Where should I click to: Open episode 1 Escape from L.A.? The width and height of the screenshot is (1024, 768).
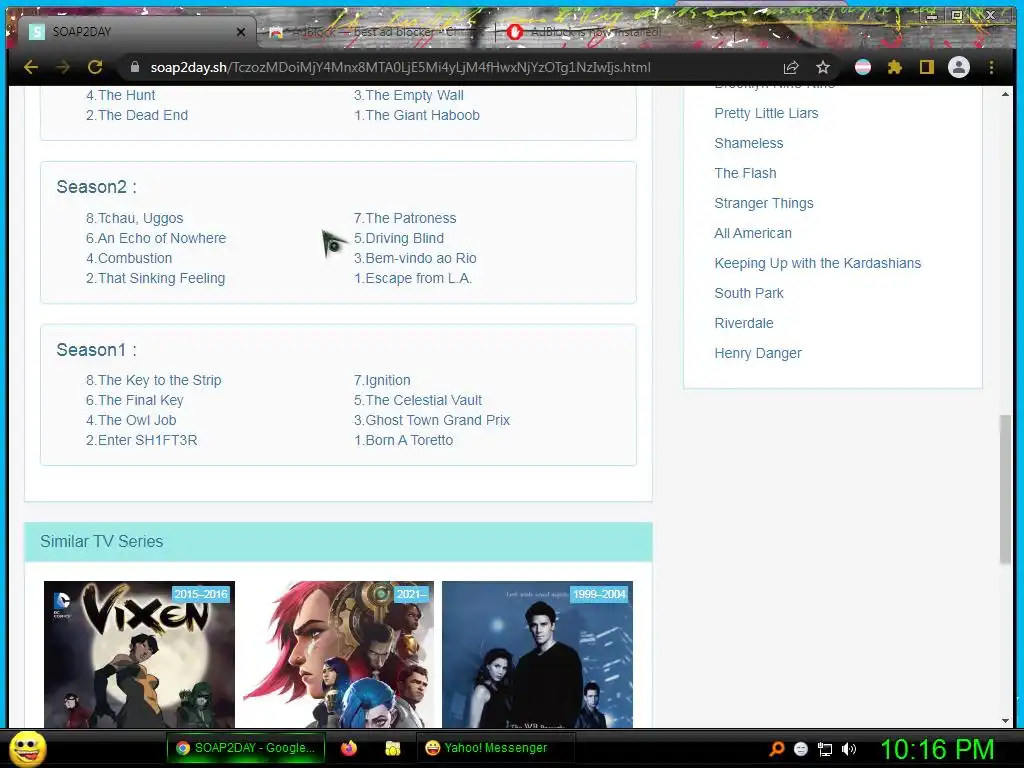(413, 278)
